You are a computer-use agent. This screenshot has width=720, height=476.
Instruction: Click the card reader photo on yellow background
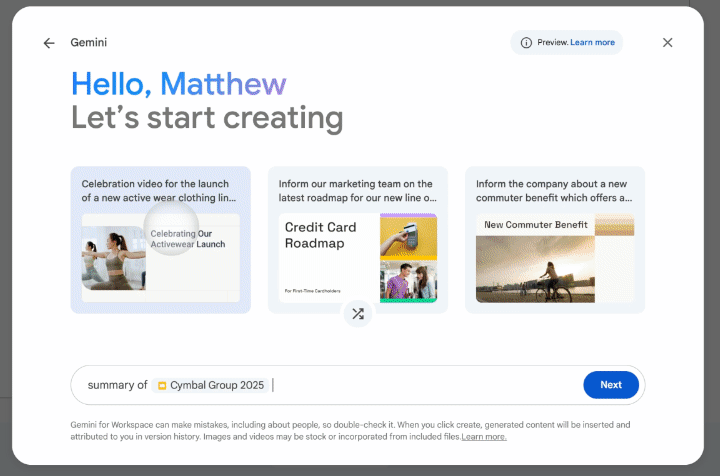coord(408,236)
